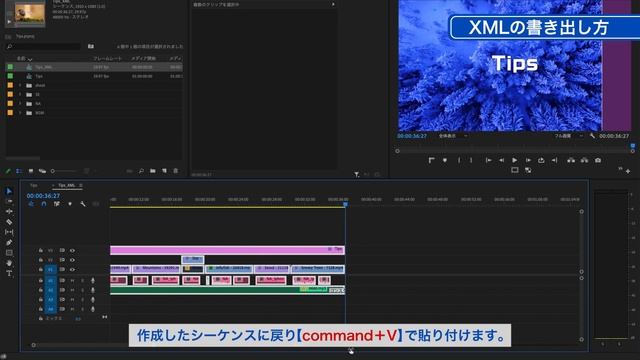The height and width of the screenshot is (360, 640).
Task: Go to Out point in Program Monitor
Action: (x=554, y=160)
